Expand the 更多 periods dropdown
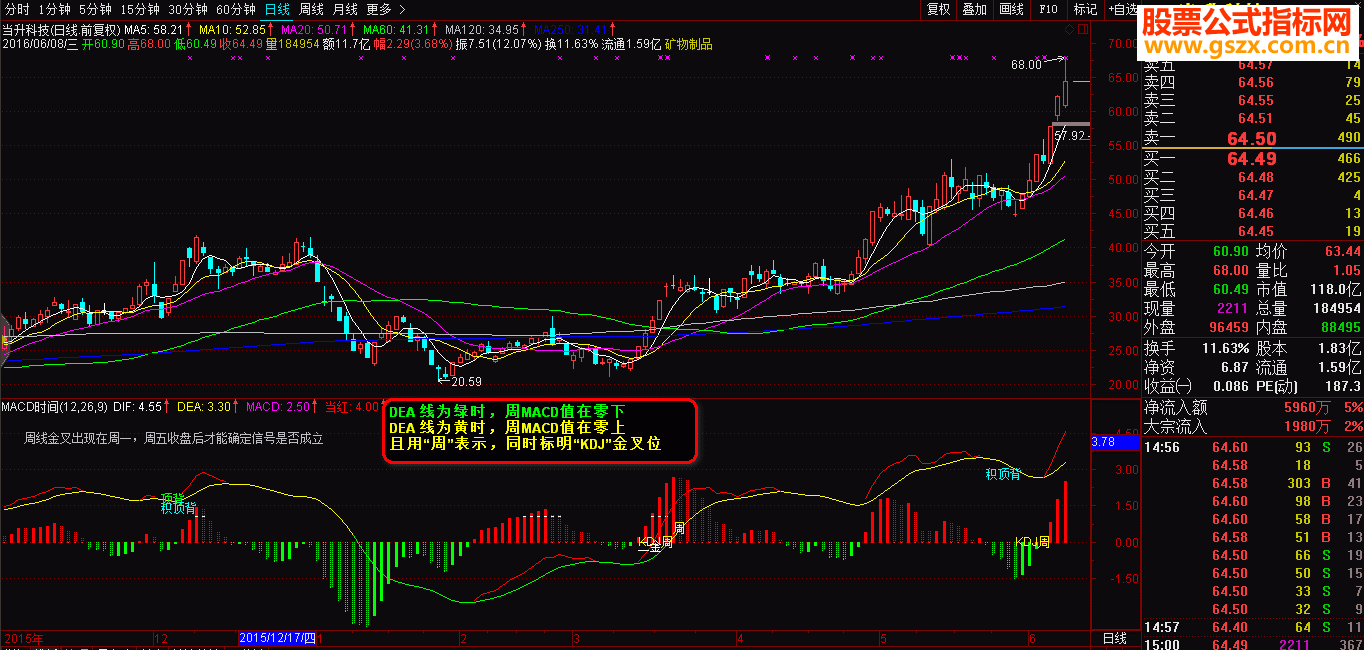Viewport: 1364px width, 650px height. (x=384, y=9)
